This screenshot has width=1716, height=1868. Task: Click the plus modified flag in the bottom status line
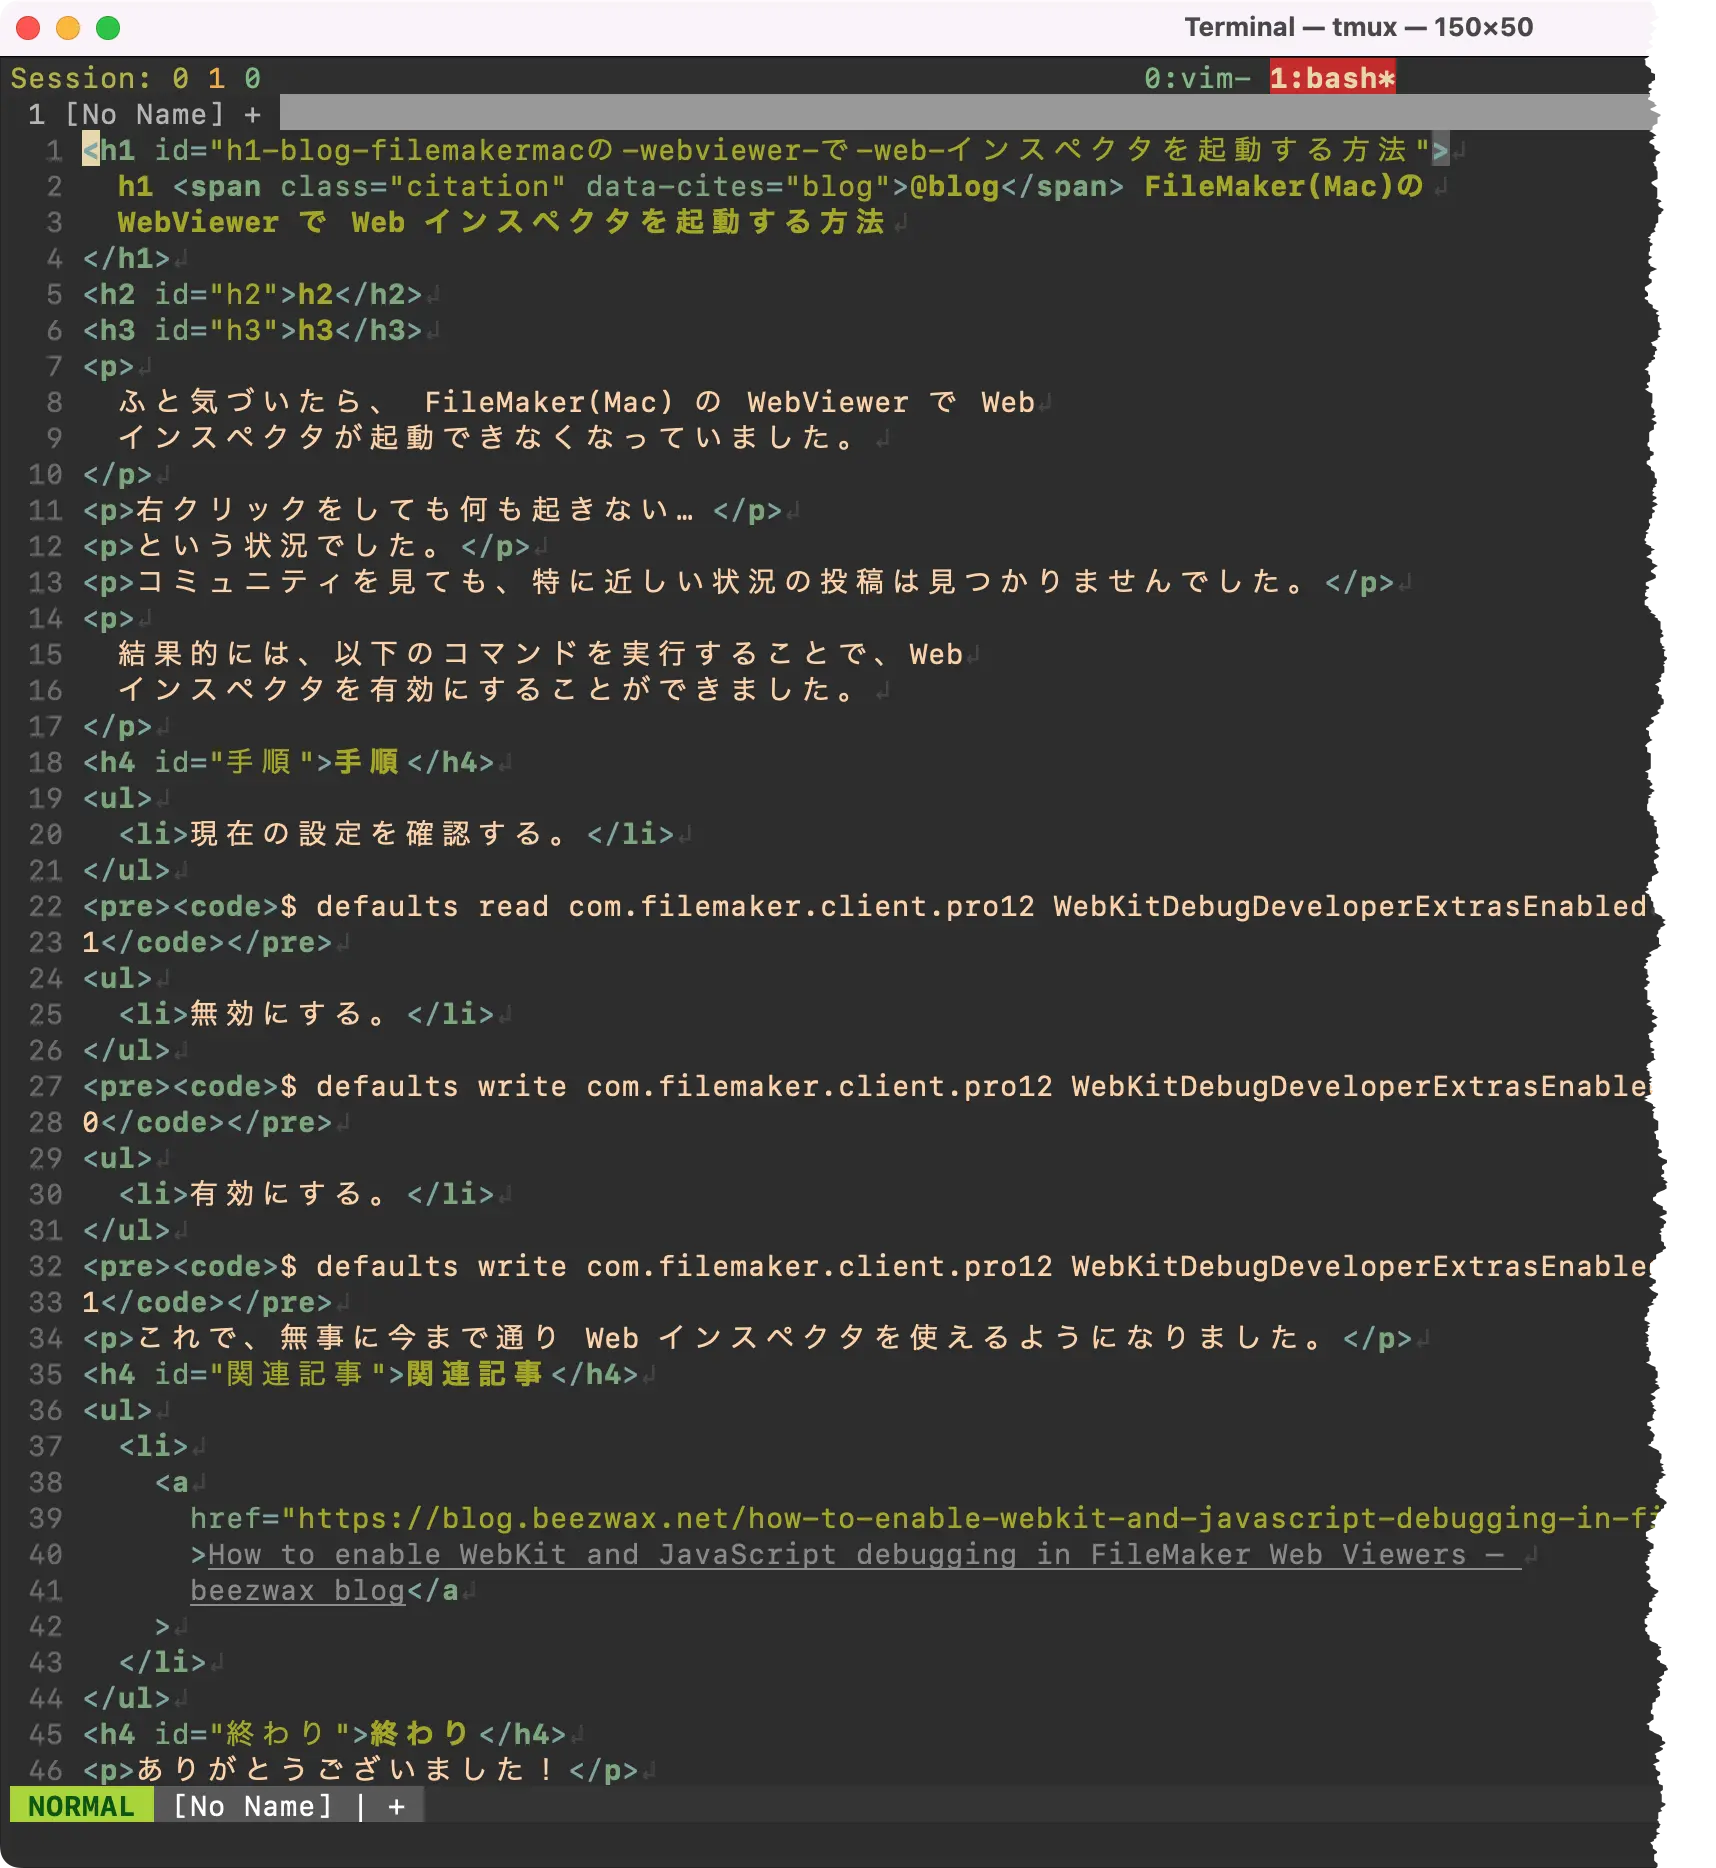pos(397,1806)
